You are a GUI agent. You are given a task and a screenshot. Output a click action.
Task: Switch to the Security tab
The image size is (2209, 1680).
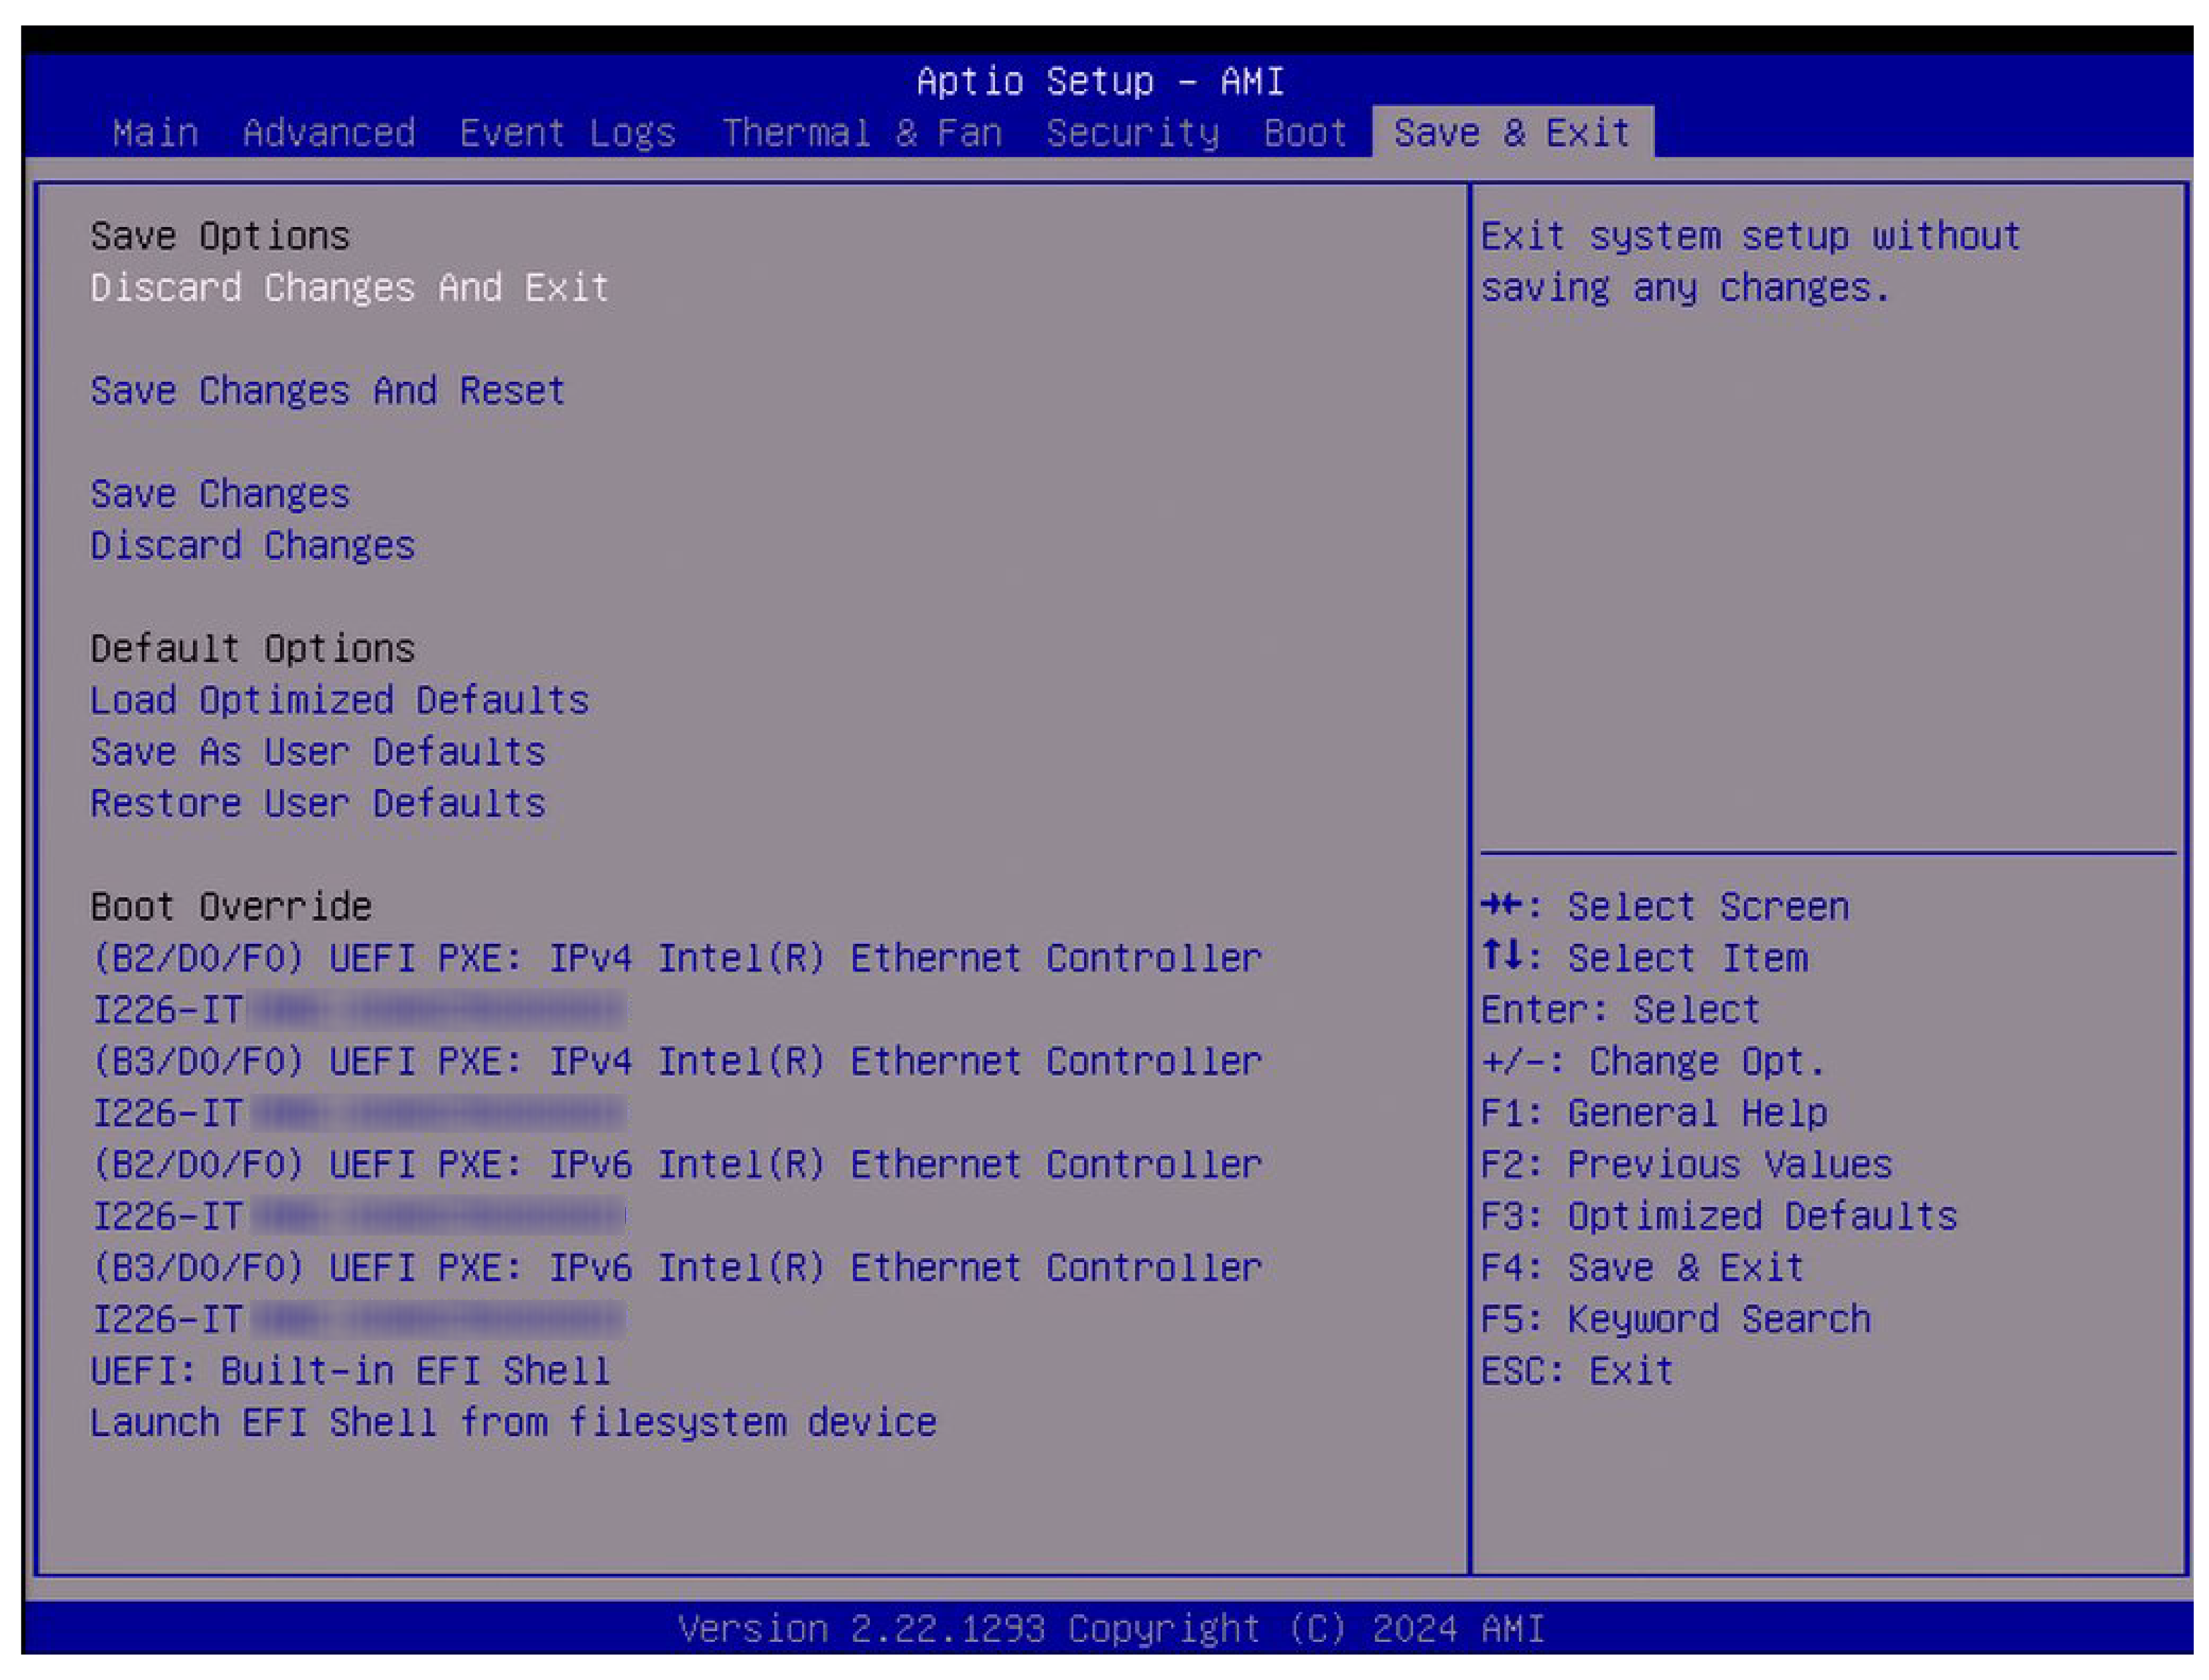tap(1132, 133)
